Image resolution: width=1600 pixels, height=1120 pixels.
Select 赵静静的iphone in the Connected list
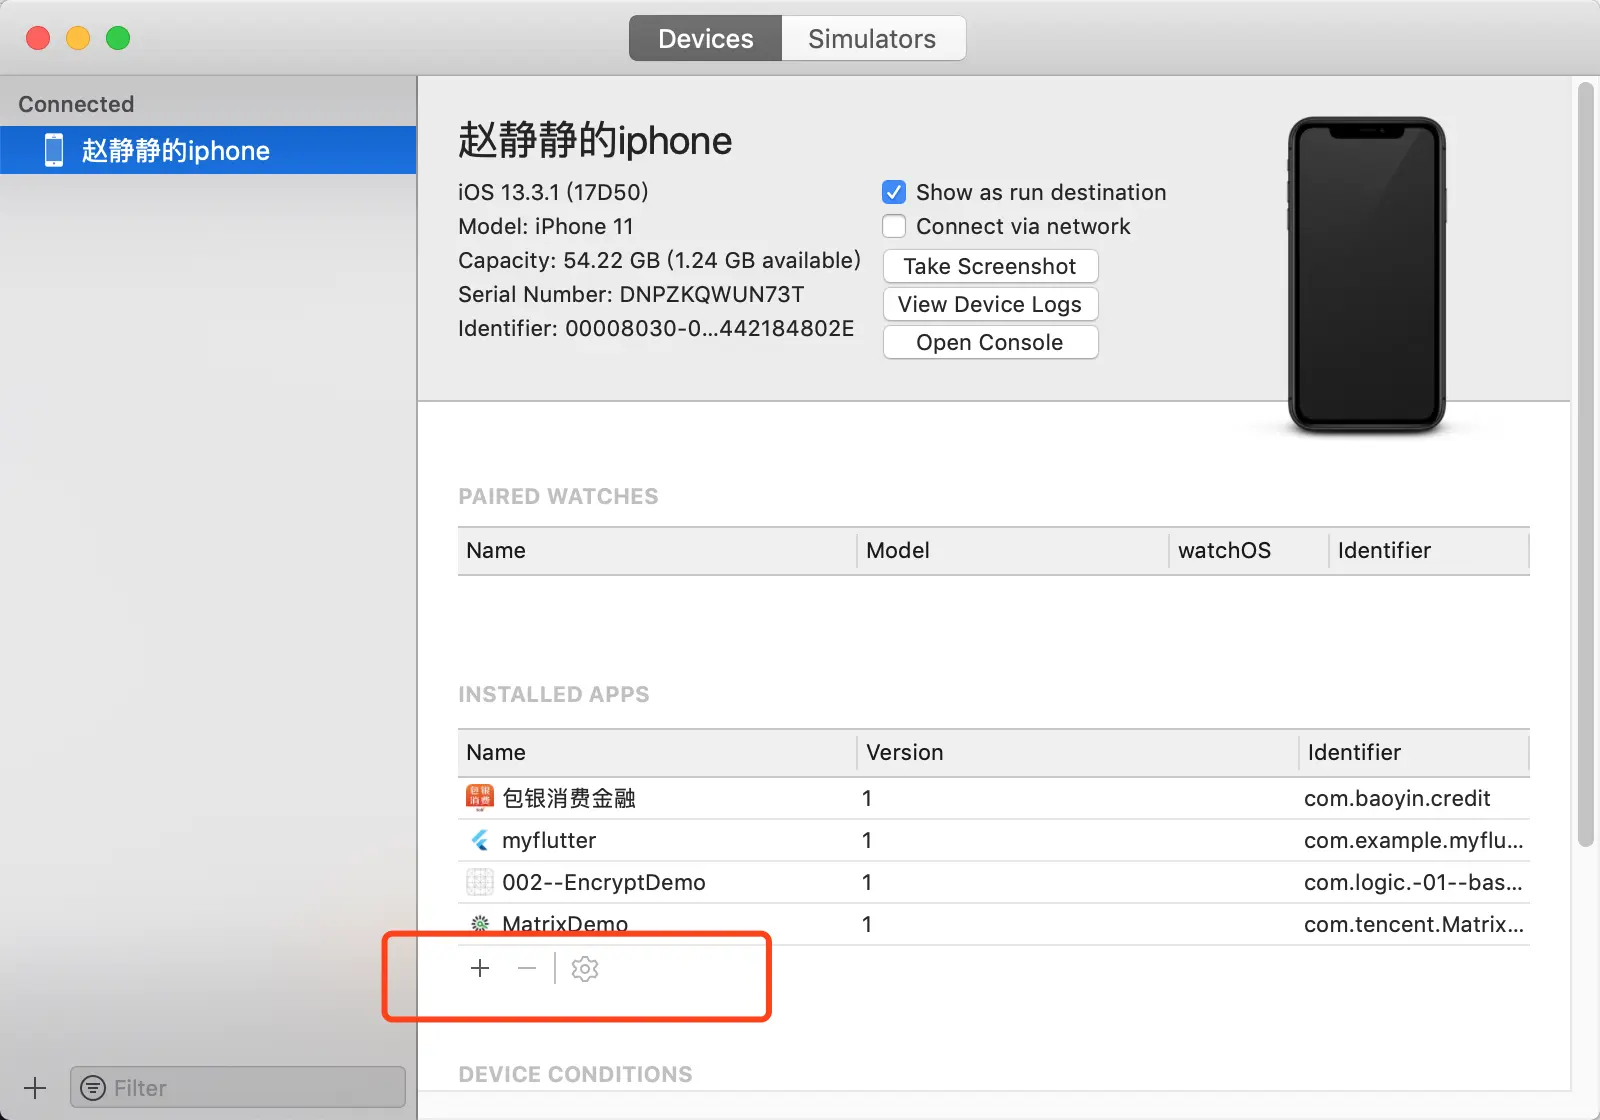(x=208, y=150)
